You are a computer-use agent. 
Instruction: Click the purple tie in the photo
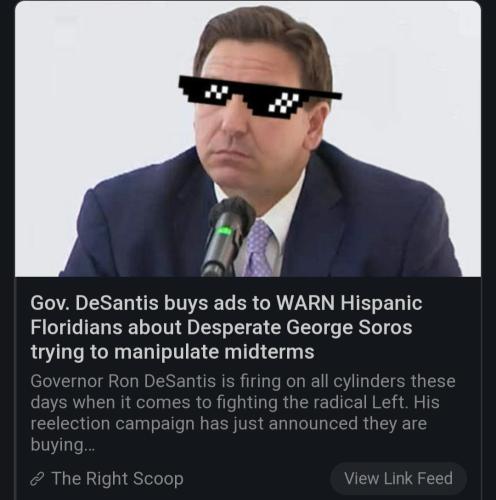[x=258, y=248]
